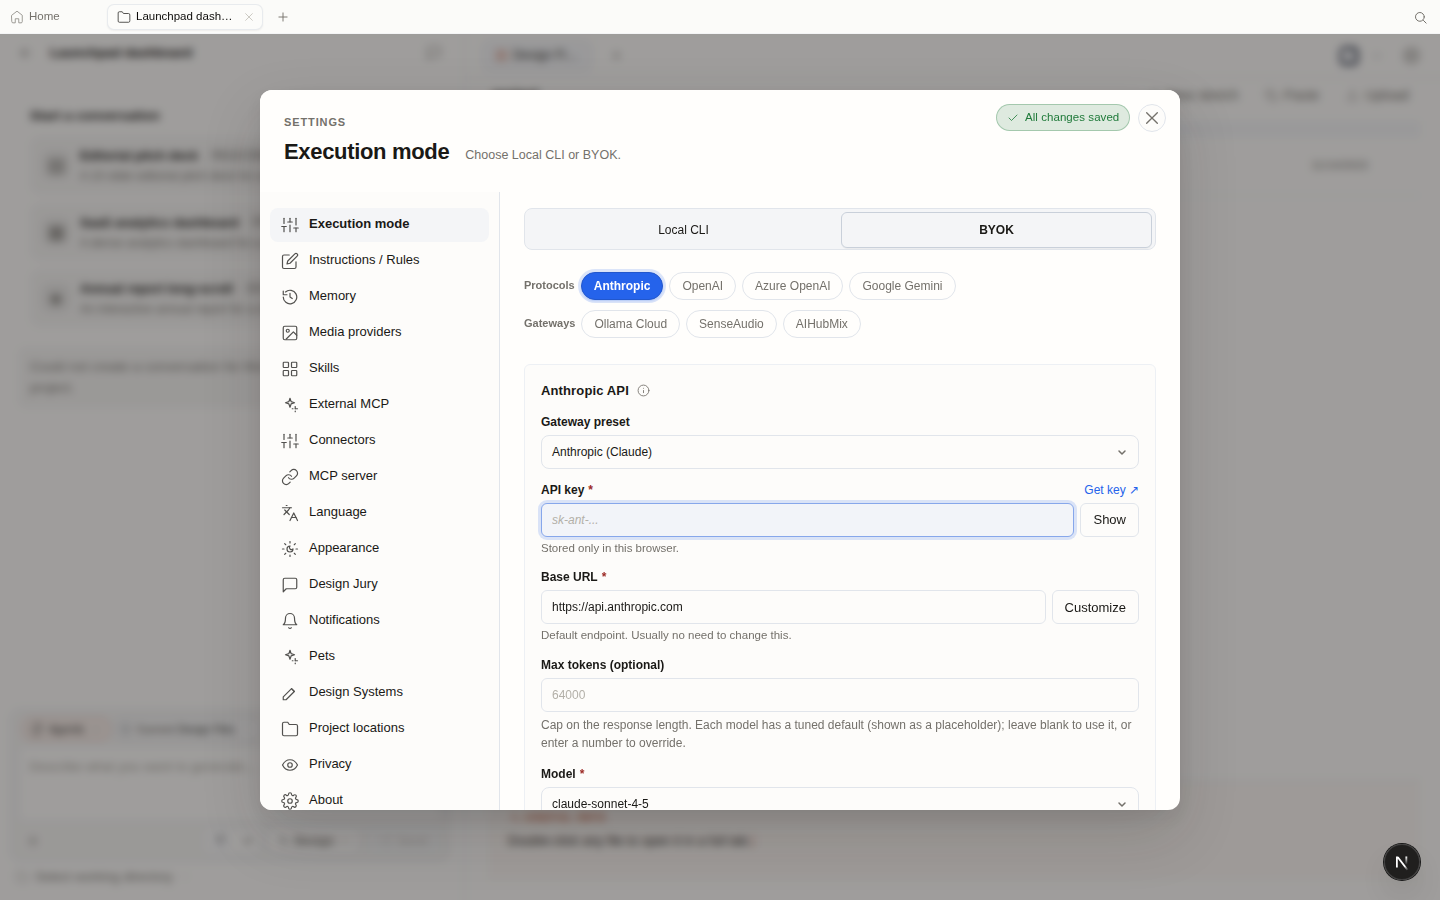Click the Design Systems pen icon
The width and height of the screenshot is (1440, 900).
290,693
